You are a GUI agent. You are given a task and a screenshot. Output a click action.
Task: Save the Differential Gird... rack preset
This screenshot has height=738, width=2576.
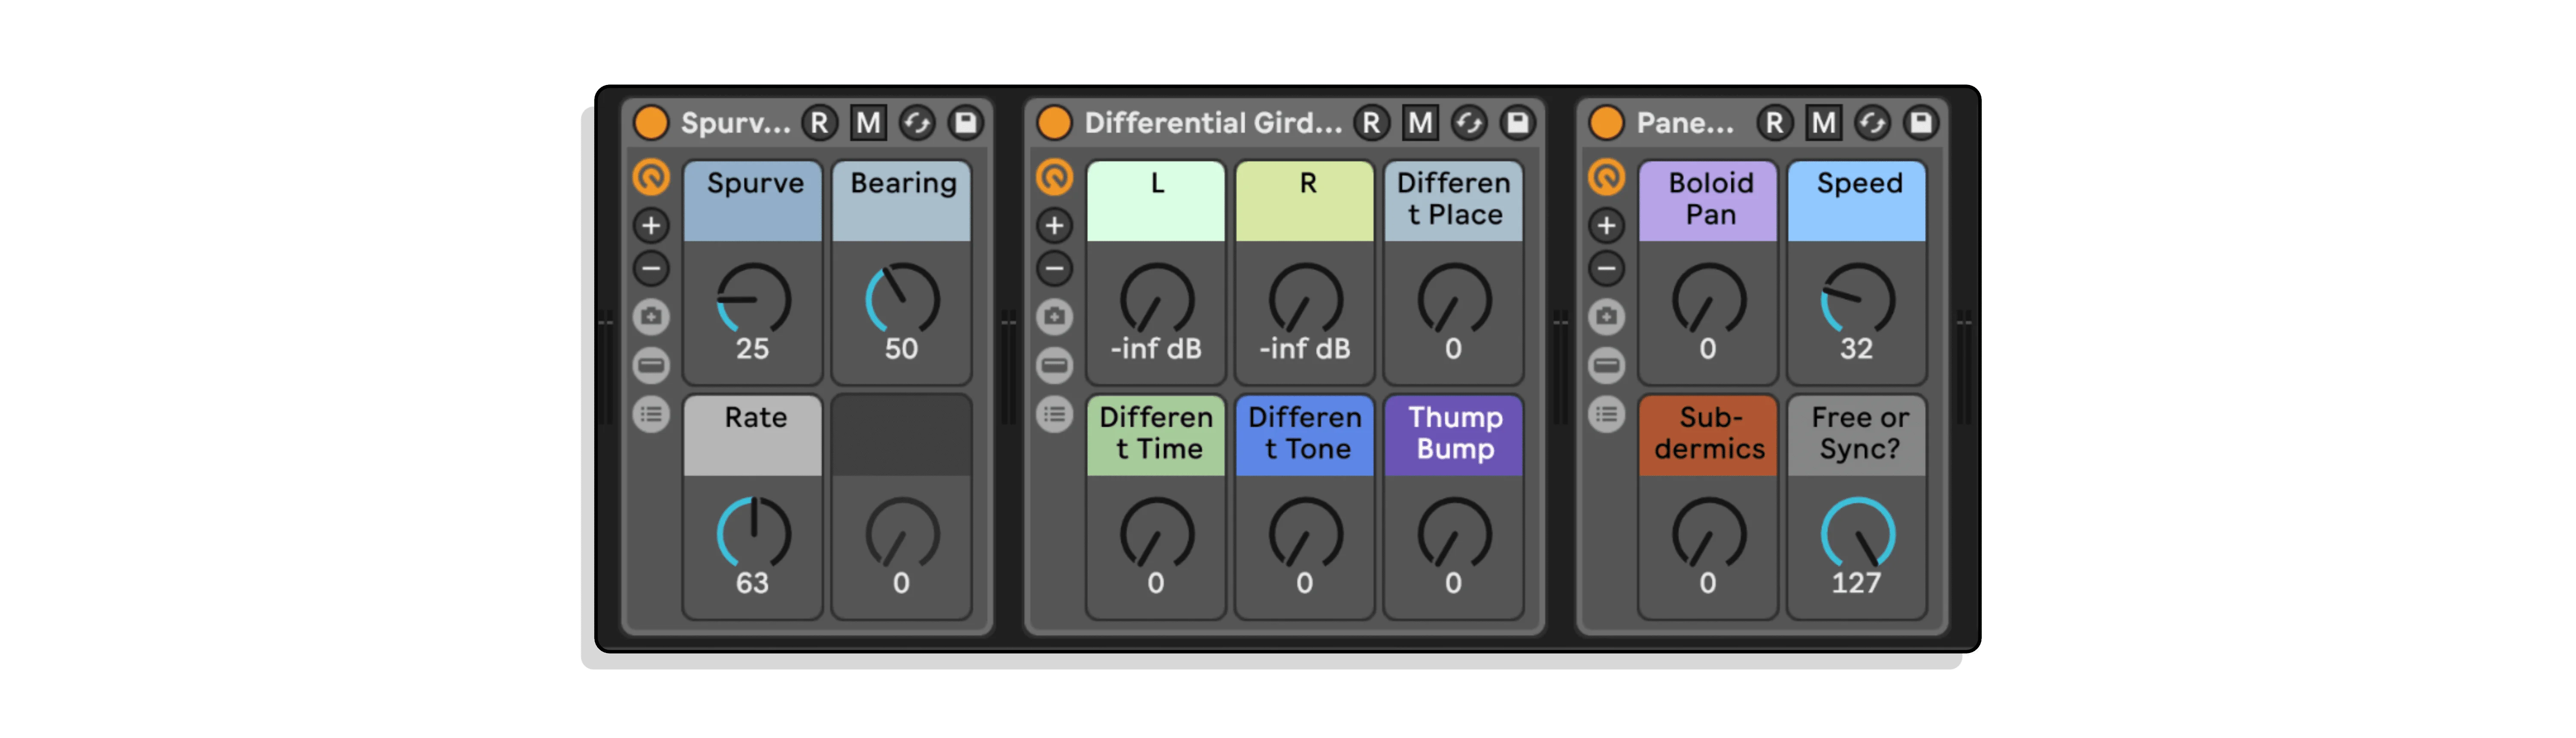pos(1518,123)
